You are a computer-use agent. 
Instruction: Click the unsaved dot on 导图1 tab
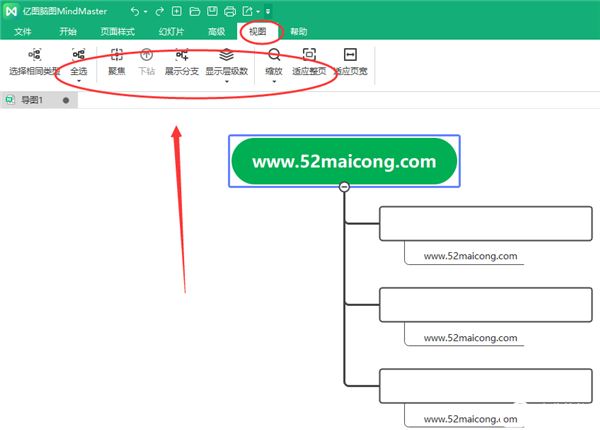[66, 101]
